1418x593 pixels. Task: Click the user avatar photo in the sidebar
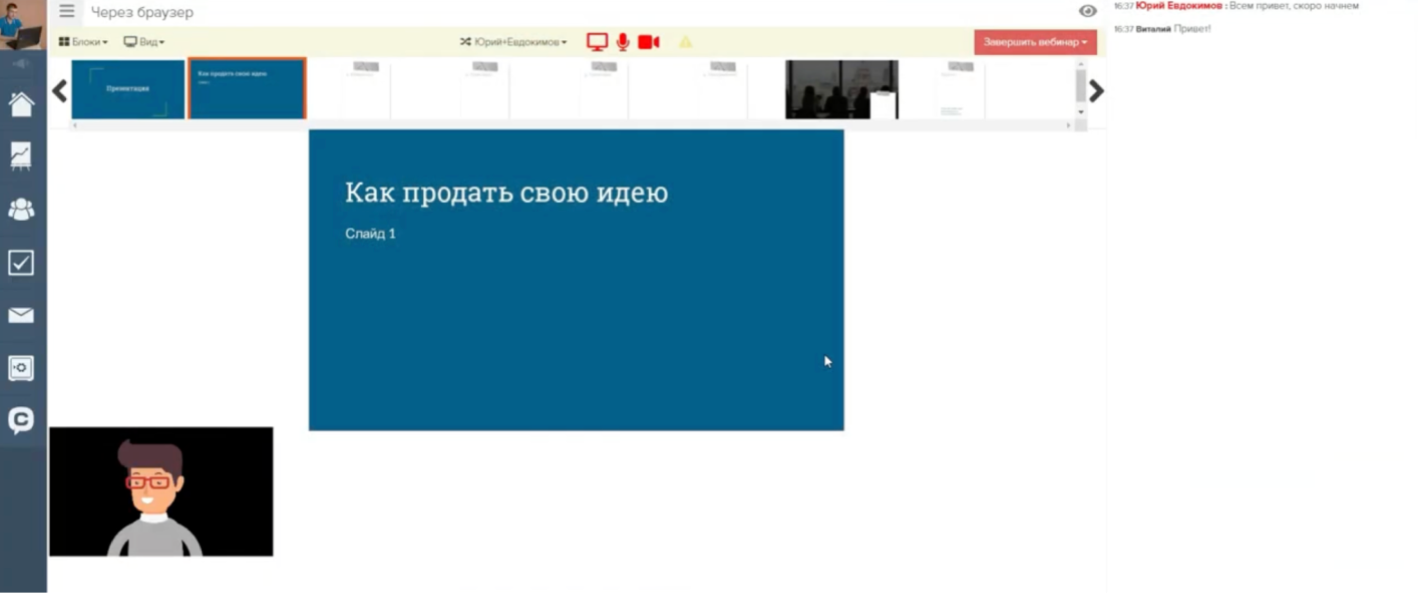[22, 25]
